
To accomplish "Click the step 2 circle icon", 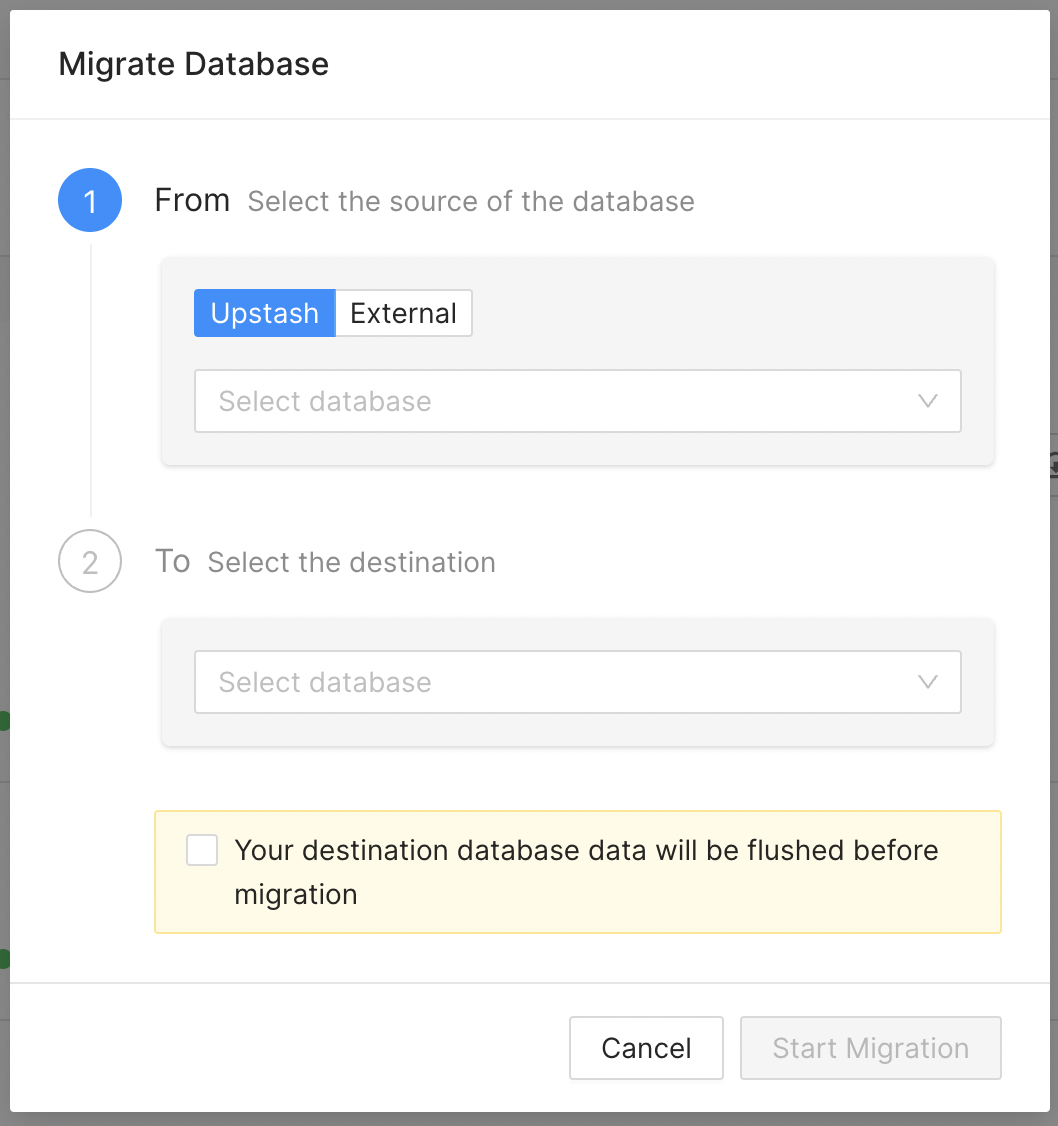I will [90, 562].
